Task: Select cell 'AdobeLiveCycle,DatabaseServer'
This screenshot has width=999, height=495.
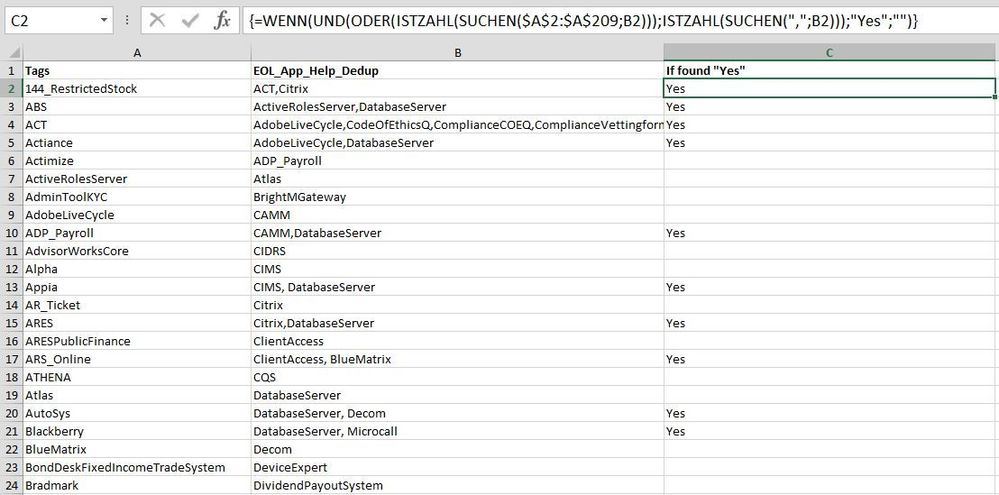Action: [x=457, y=143]
